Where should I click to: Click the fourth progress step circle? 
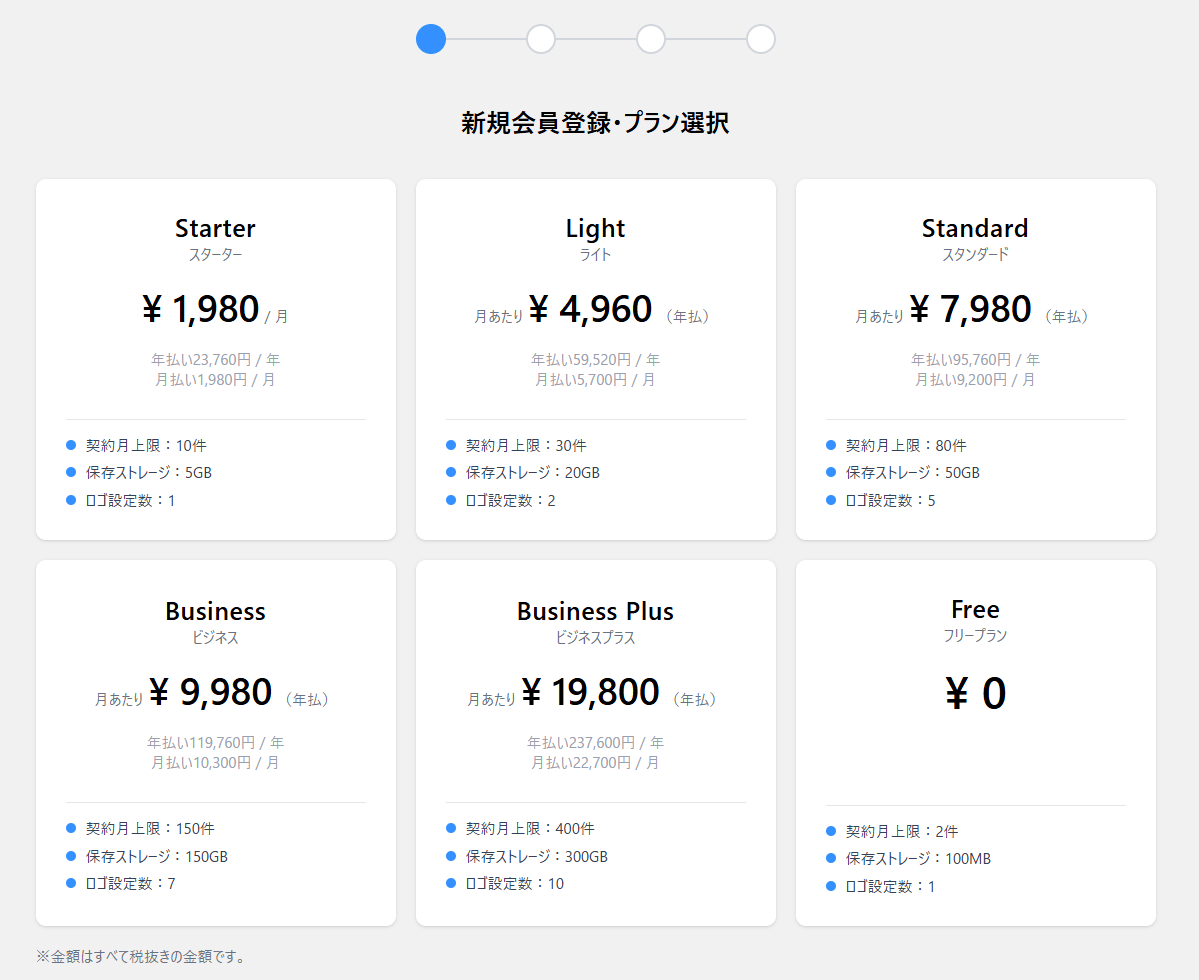(x=761, y=39)
